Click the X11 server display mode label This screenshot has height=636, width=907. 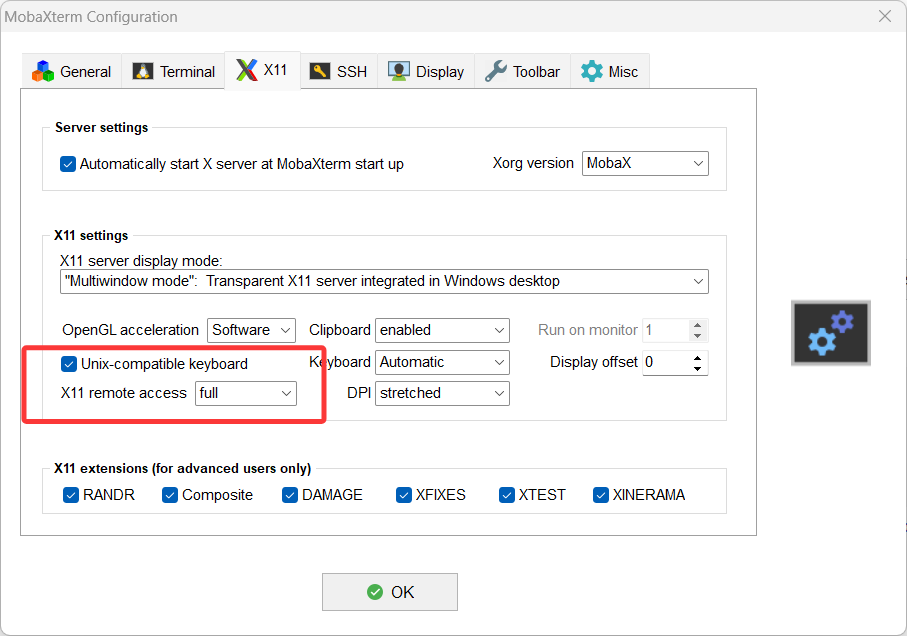point(141,261)
